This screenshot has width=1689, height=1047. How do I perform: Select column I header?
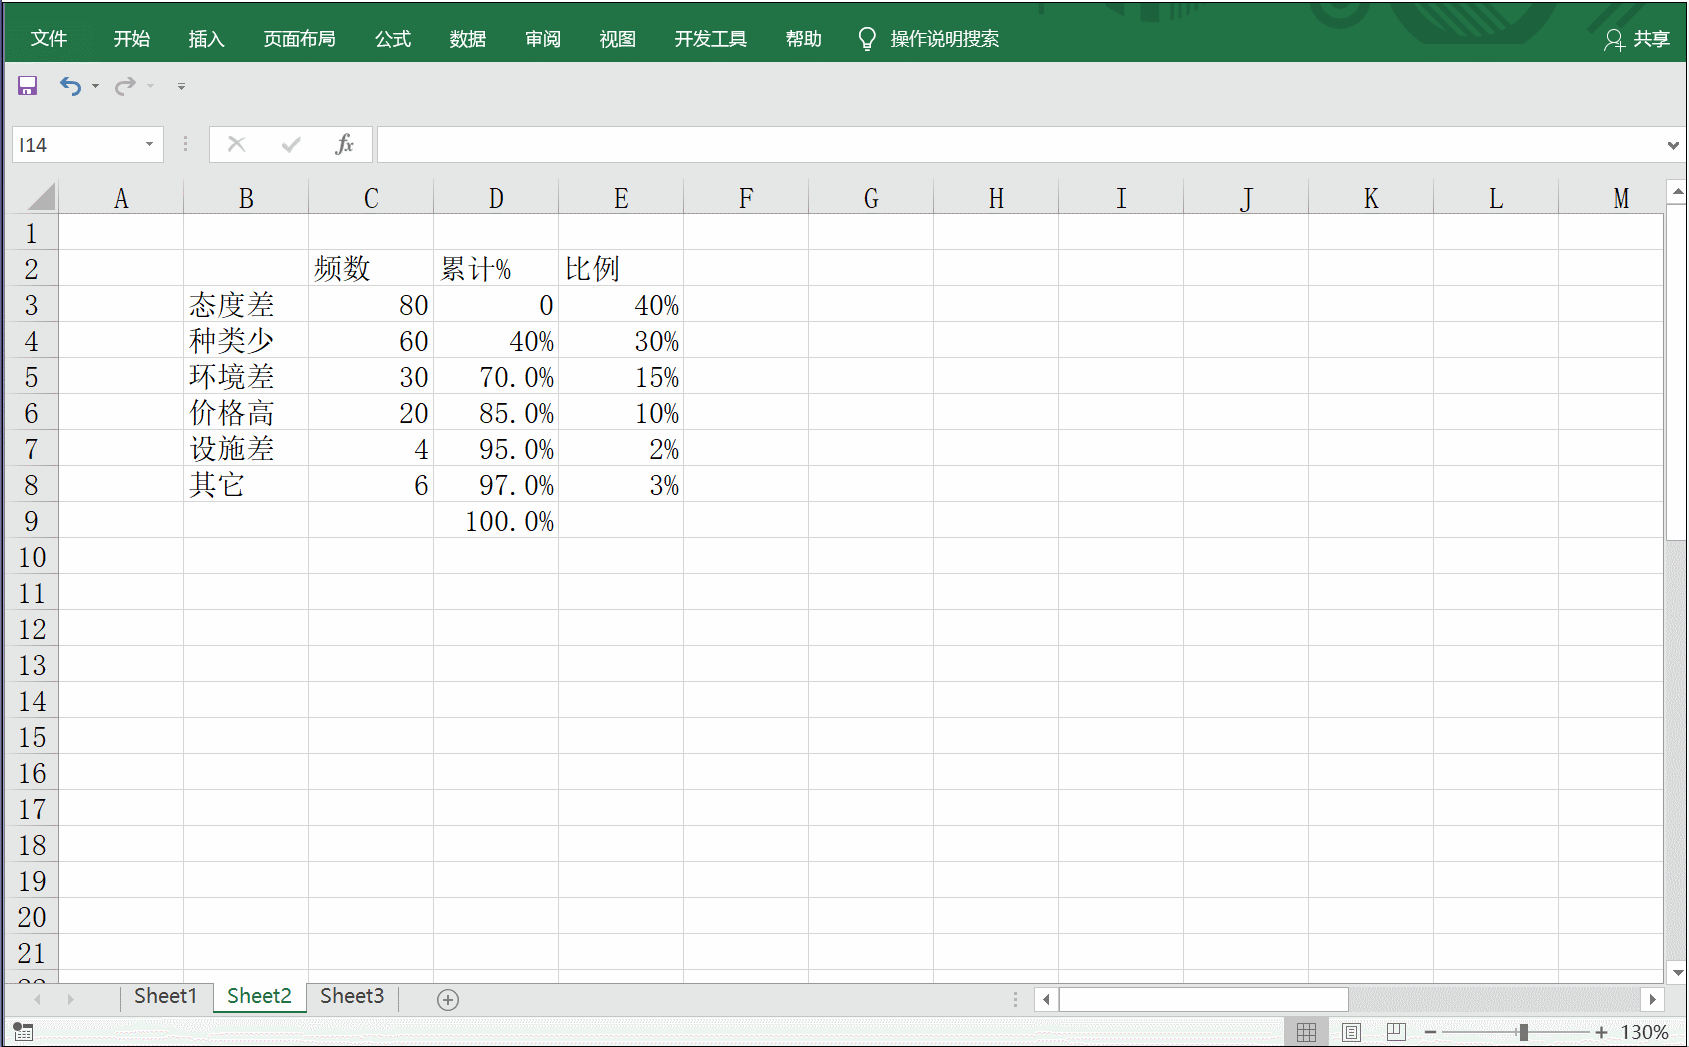click(1121, 198)
